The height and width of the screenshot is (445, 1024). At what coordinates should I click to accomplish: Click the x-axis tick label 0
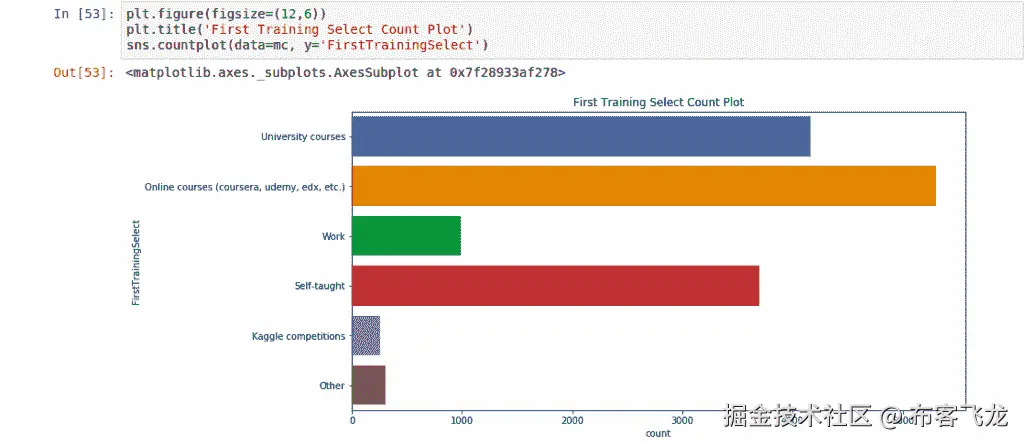[353, 421]
